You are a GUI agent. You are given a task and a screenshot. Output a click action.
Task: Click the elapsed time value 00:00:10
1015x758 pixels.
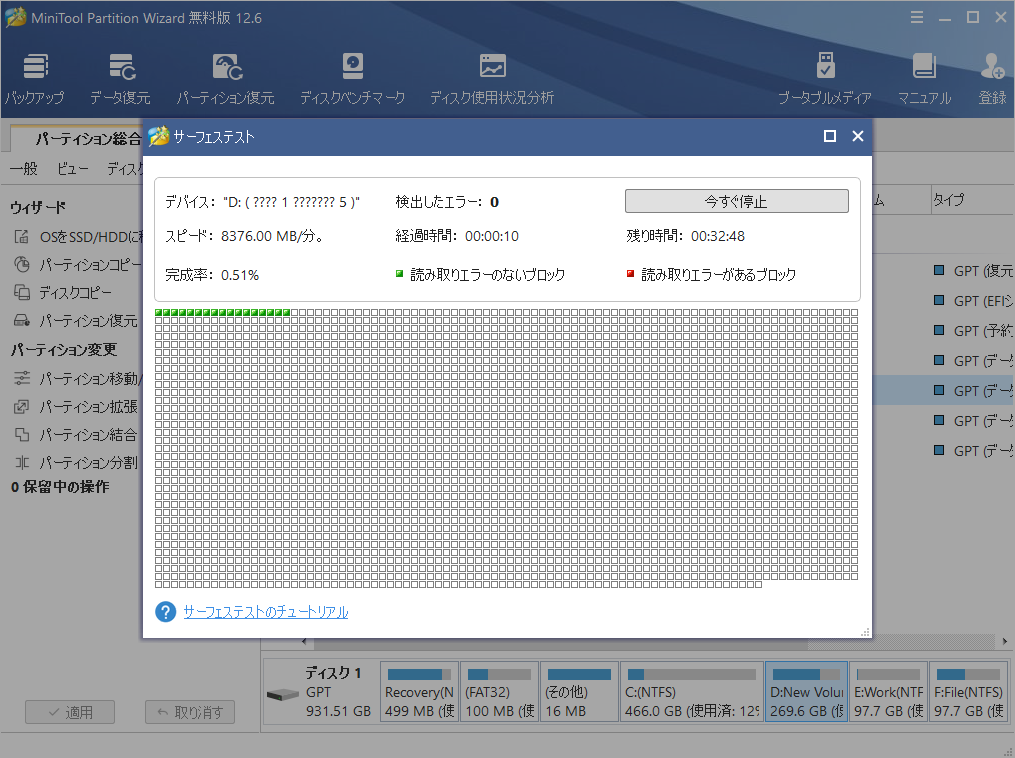[x=492, y=236]
